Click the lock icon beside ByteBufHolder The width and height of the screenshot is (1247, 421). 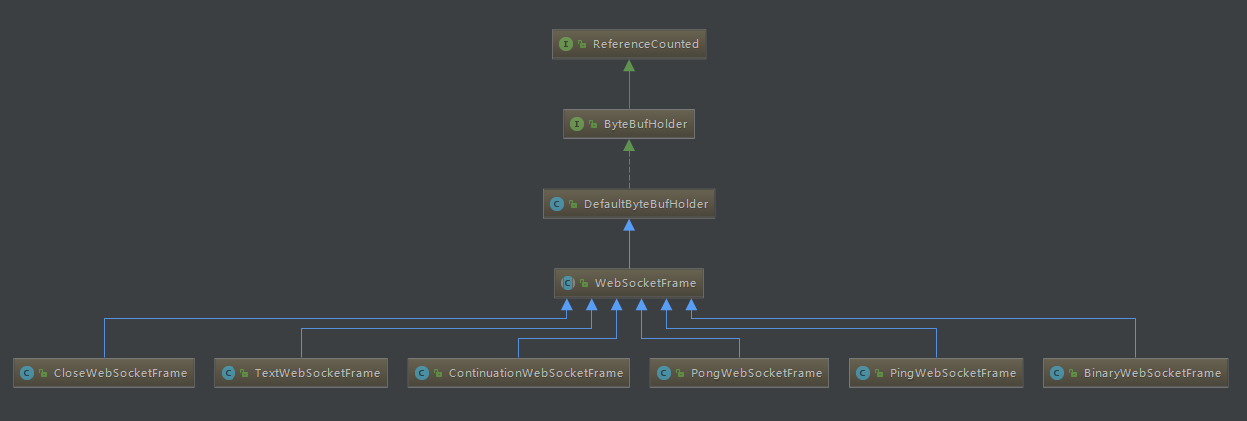tap(593, 125)
